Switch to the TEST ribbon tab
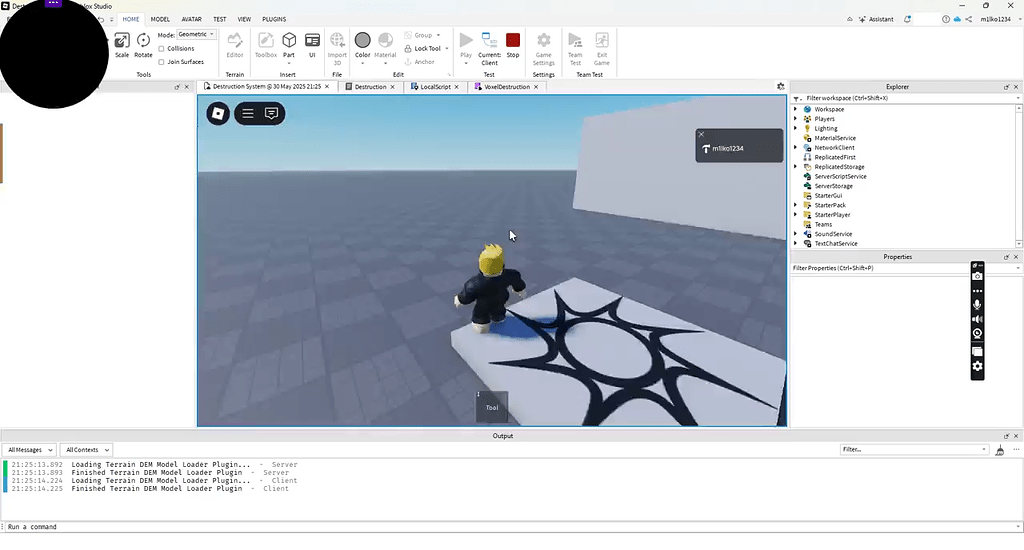The width and height of the screenshot is (1024, 550). tap(219, 19)
